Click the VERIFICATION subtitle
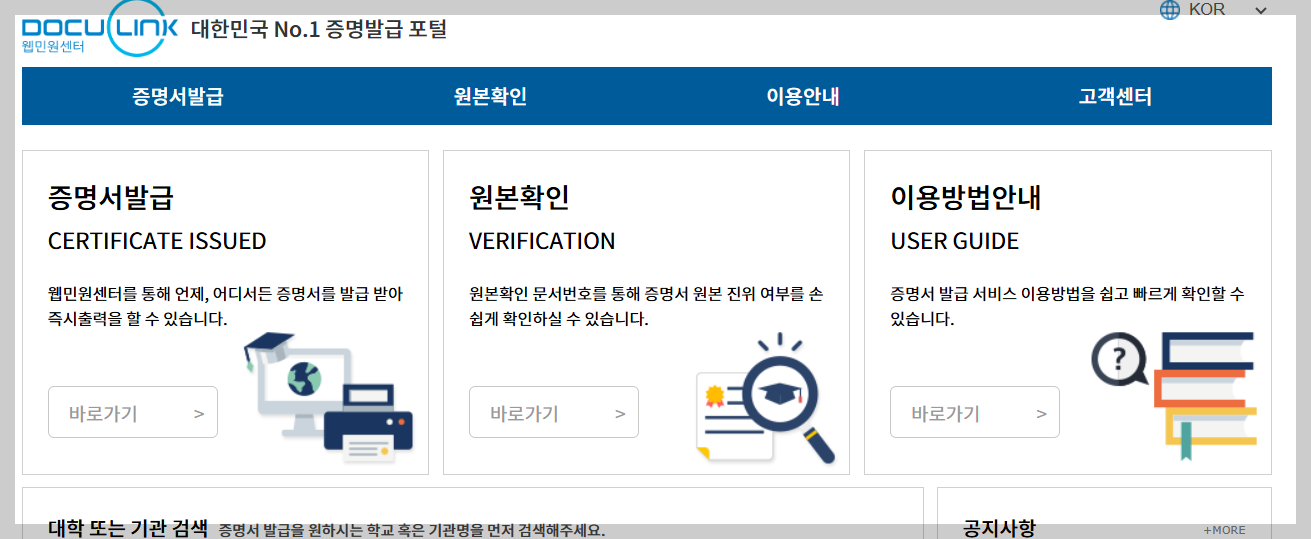Viewport: 1311px width, 539px height. [x=542, y=241]
